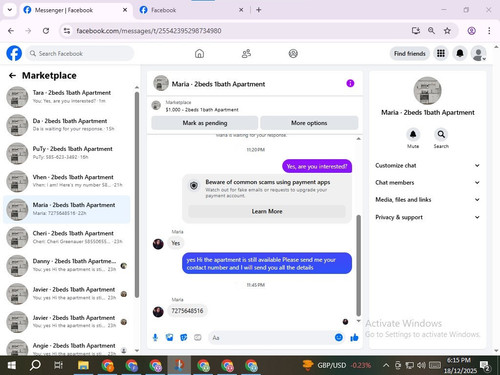The image size is (500, 375).
Task: Open purple conversation information icon
Action: pos(350,83)
